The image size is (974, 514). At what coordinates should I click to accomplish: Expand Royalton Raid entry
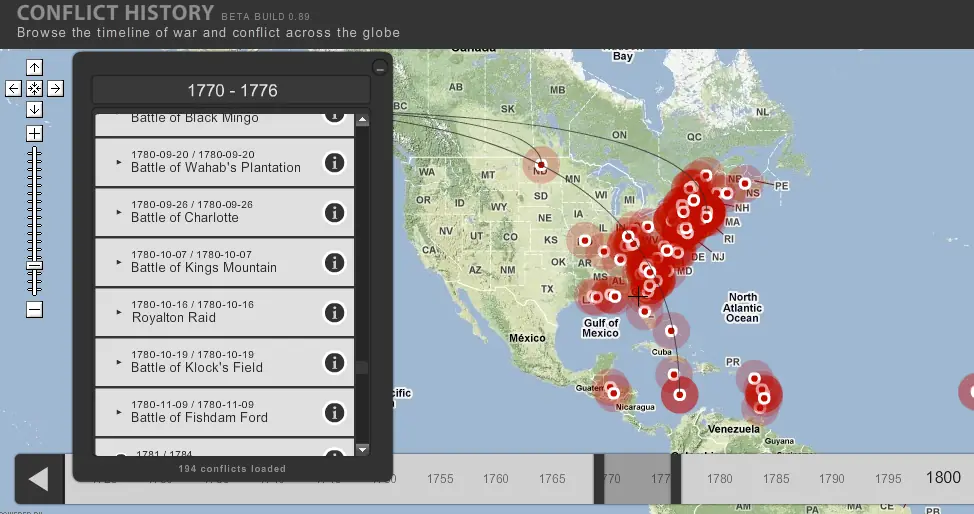(119, 312)
